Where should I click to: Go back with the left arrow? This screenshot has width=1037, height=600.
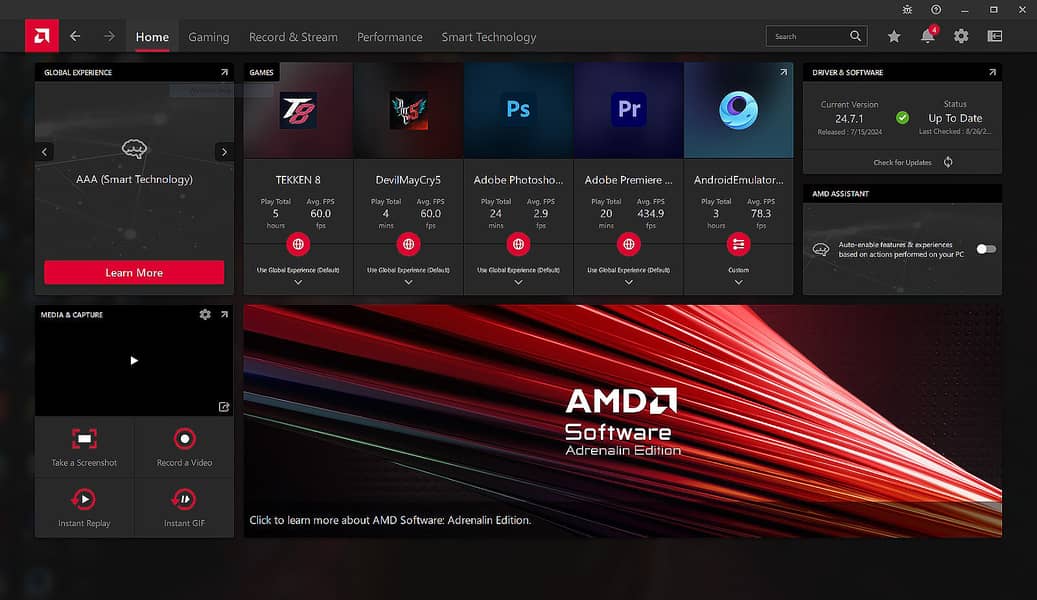(75, 36)
